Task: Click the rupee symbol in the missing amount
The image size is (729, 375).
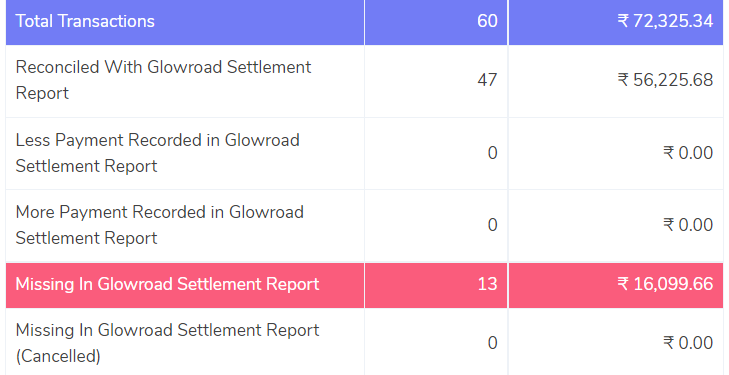Action: (623, 284)
